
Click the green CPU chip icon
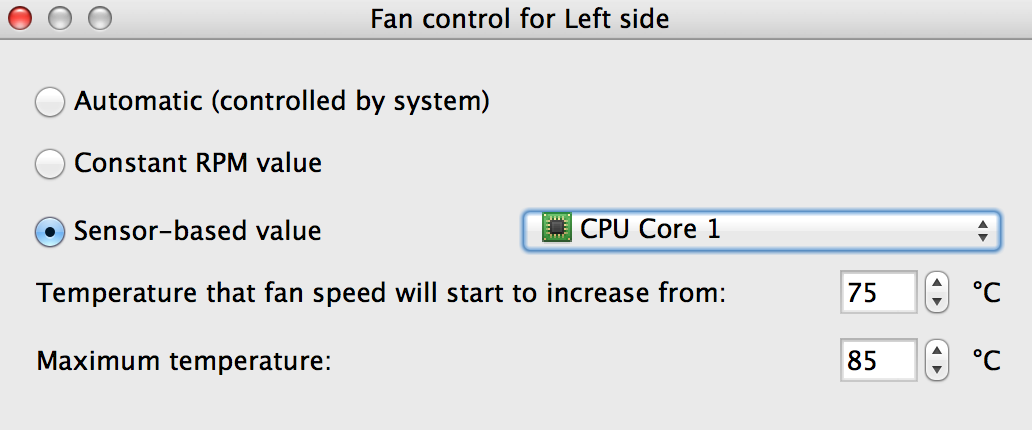click(x=555, y=230)
